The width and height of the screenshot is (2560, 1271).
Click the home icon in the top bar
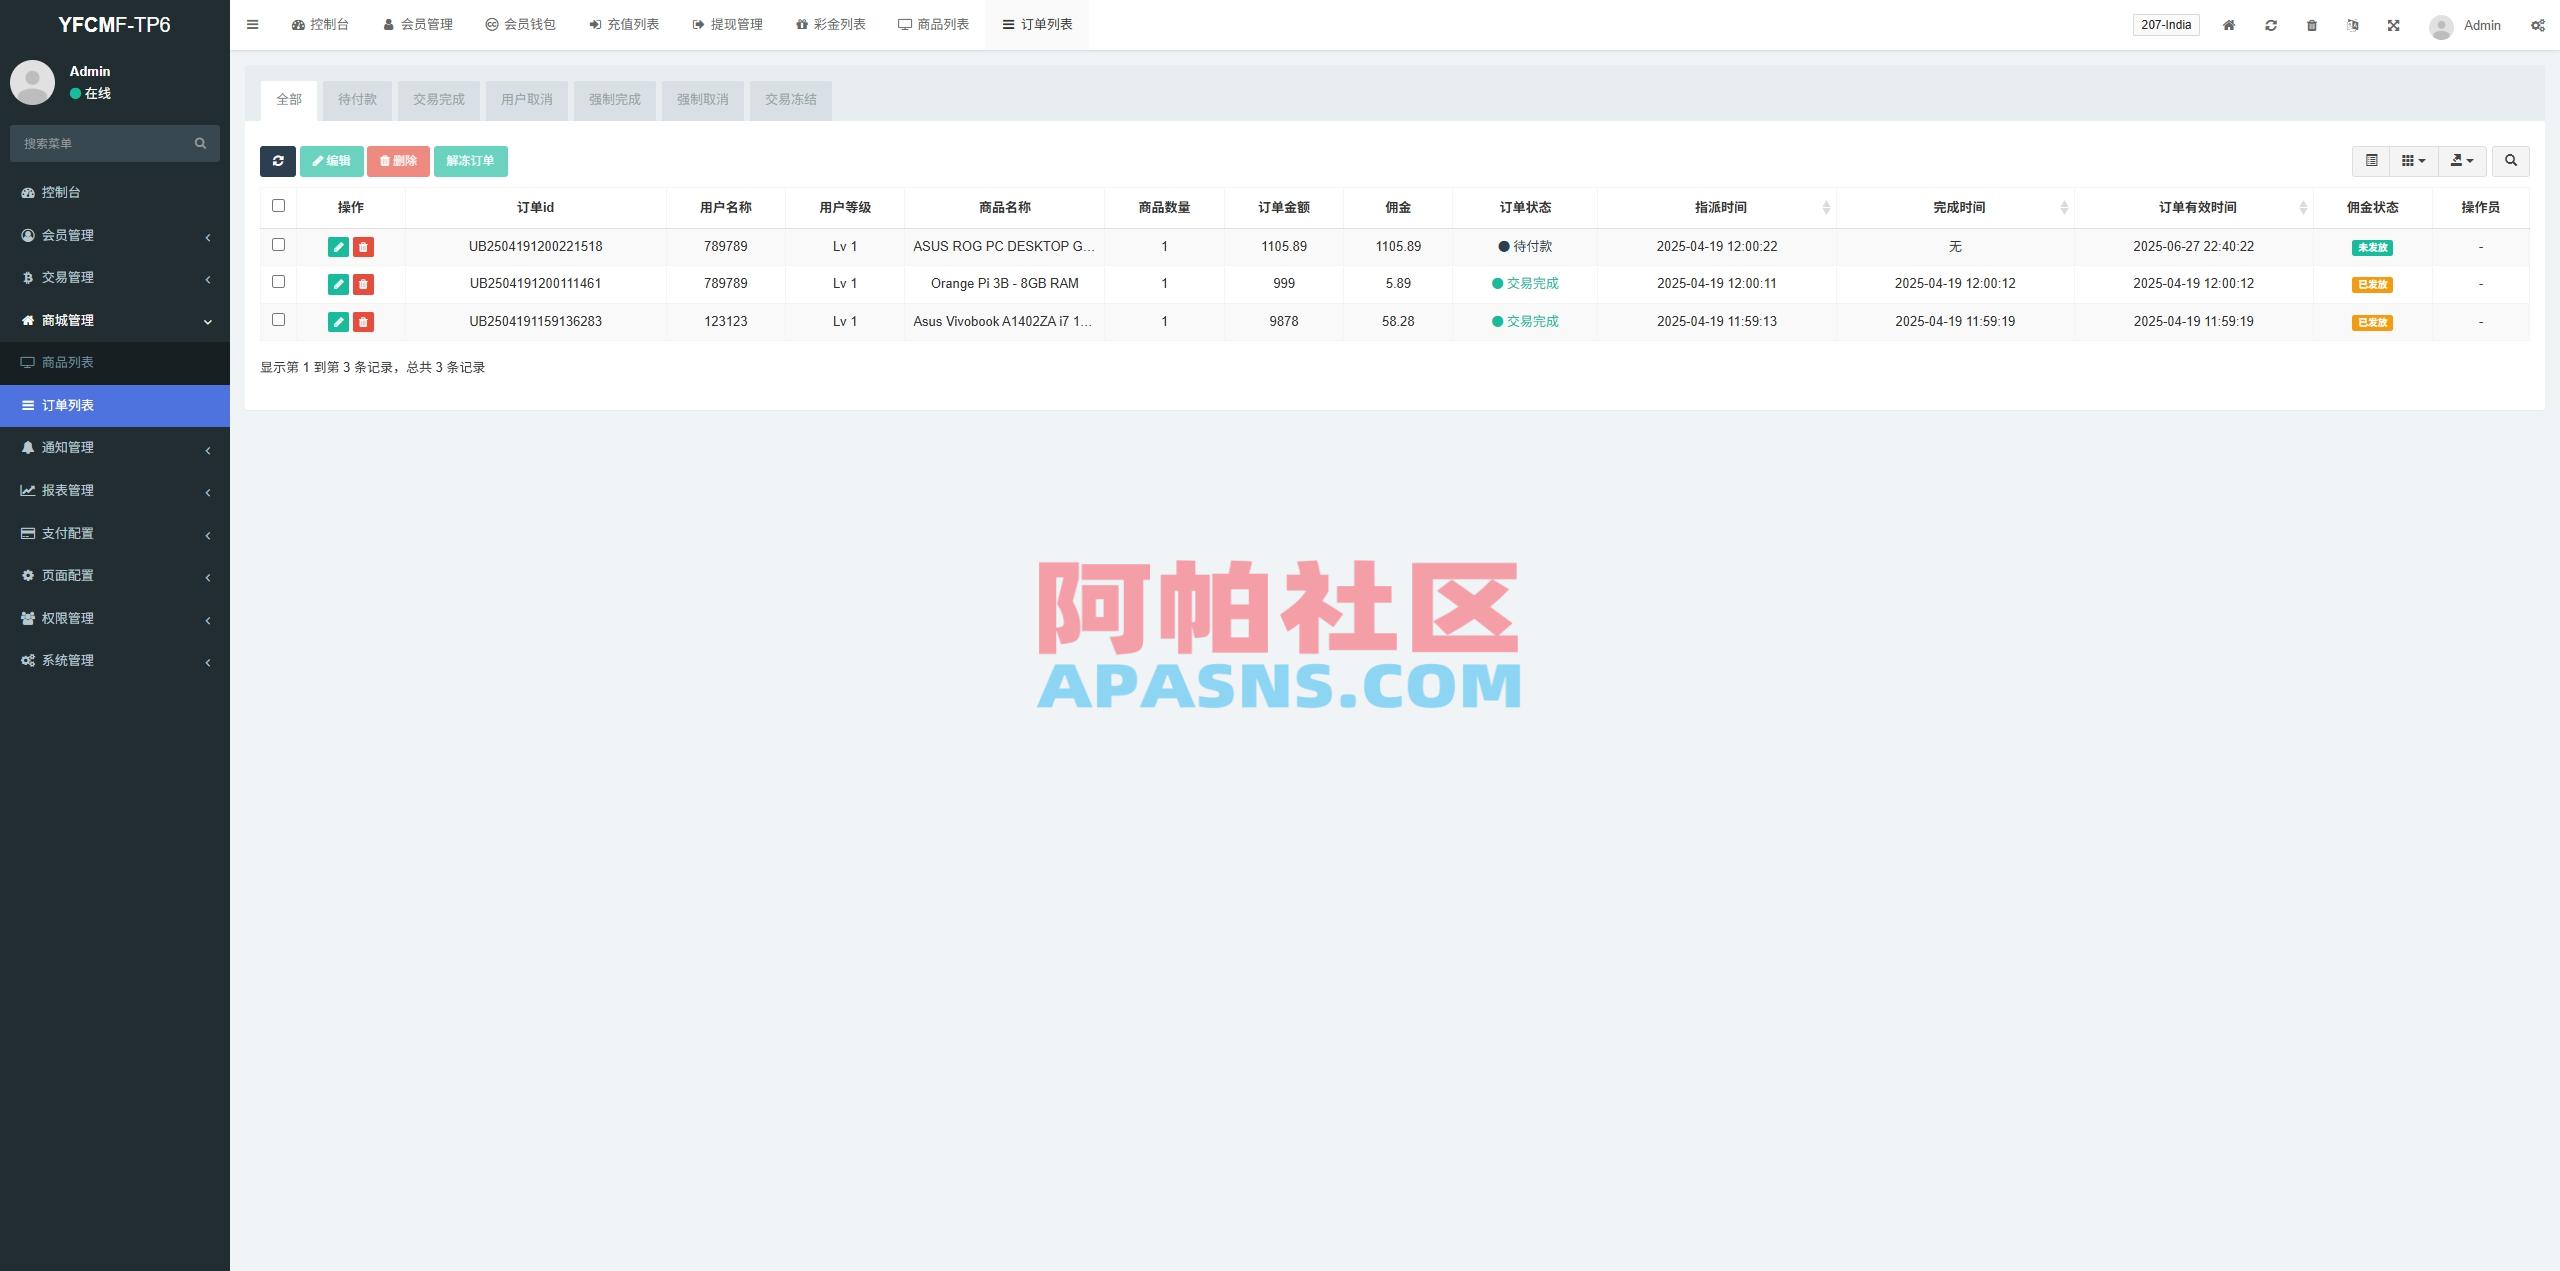(2229, 24)
